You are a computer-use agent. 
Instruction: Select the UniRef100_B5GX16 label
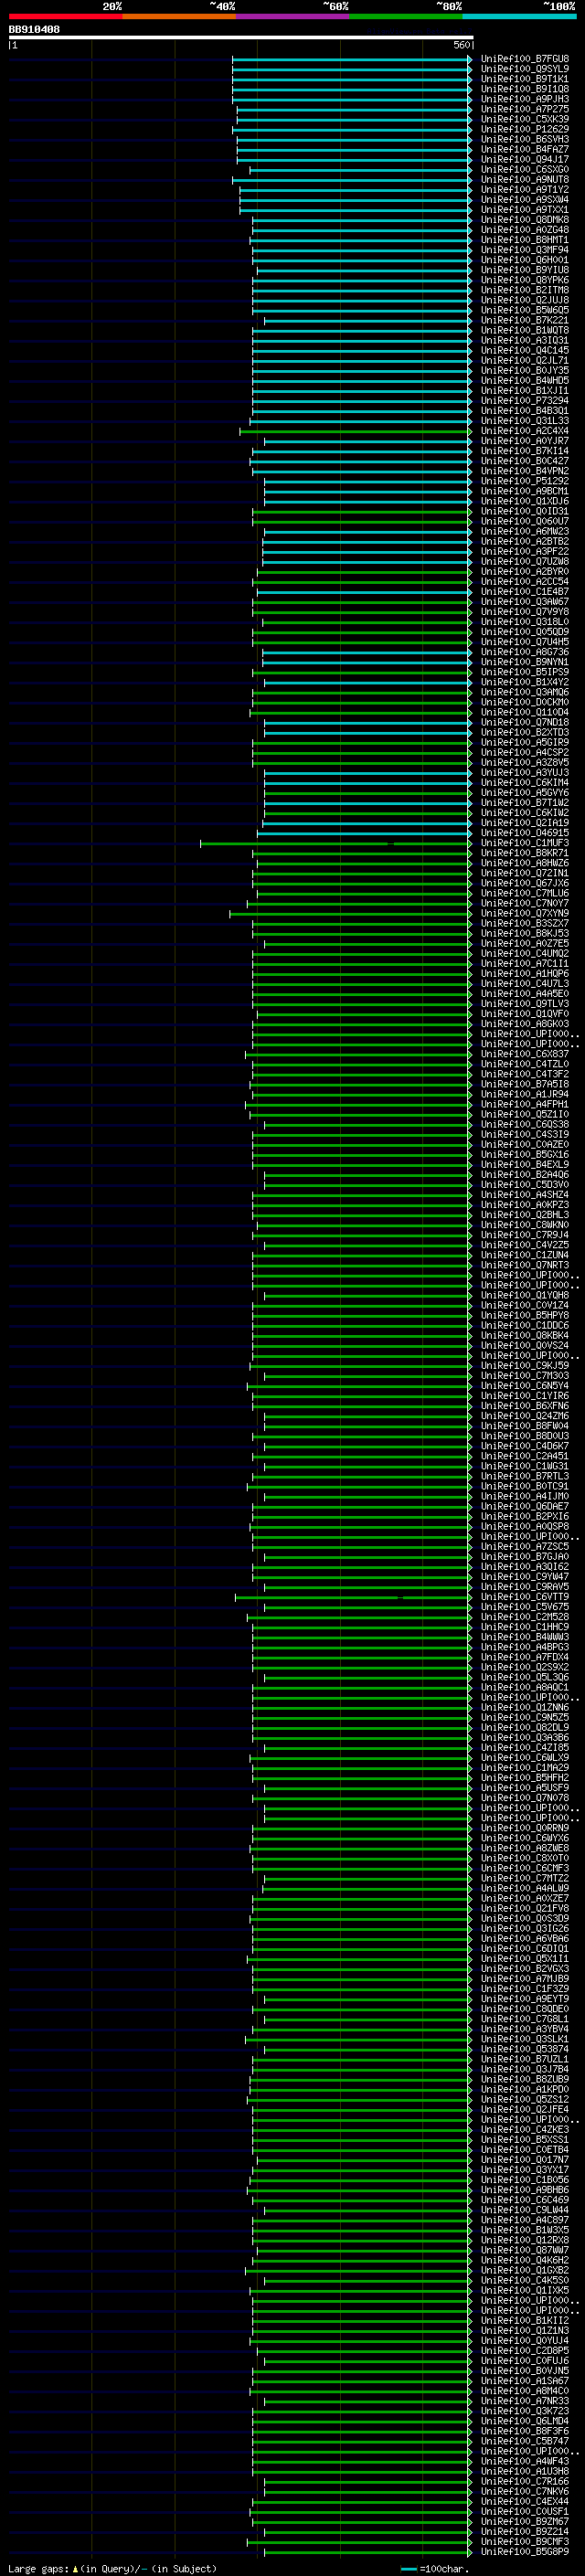[x=524, y=1155]
